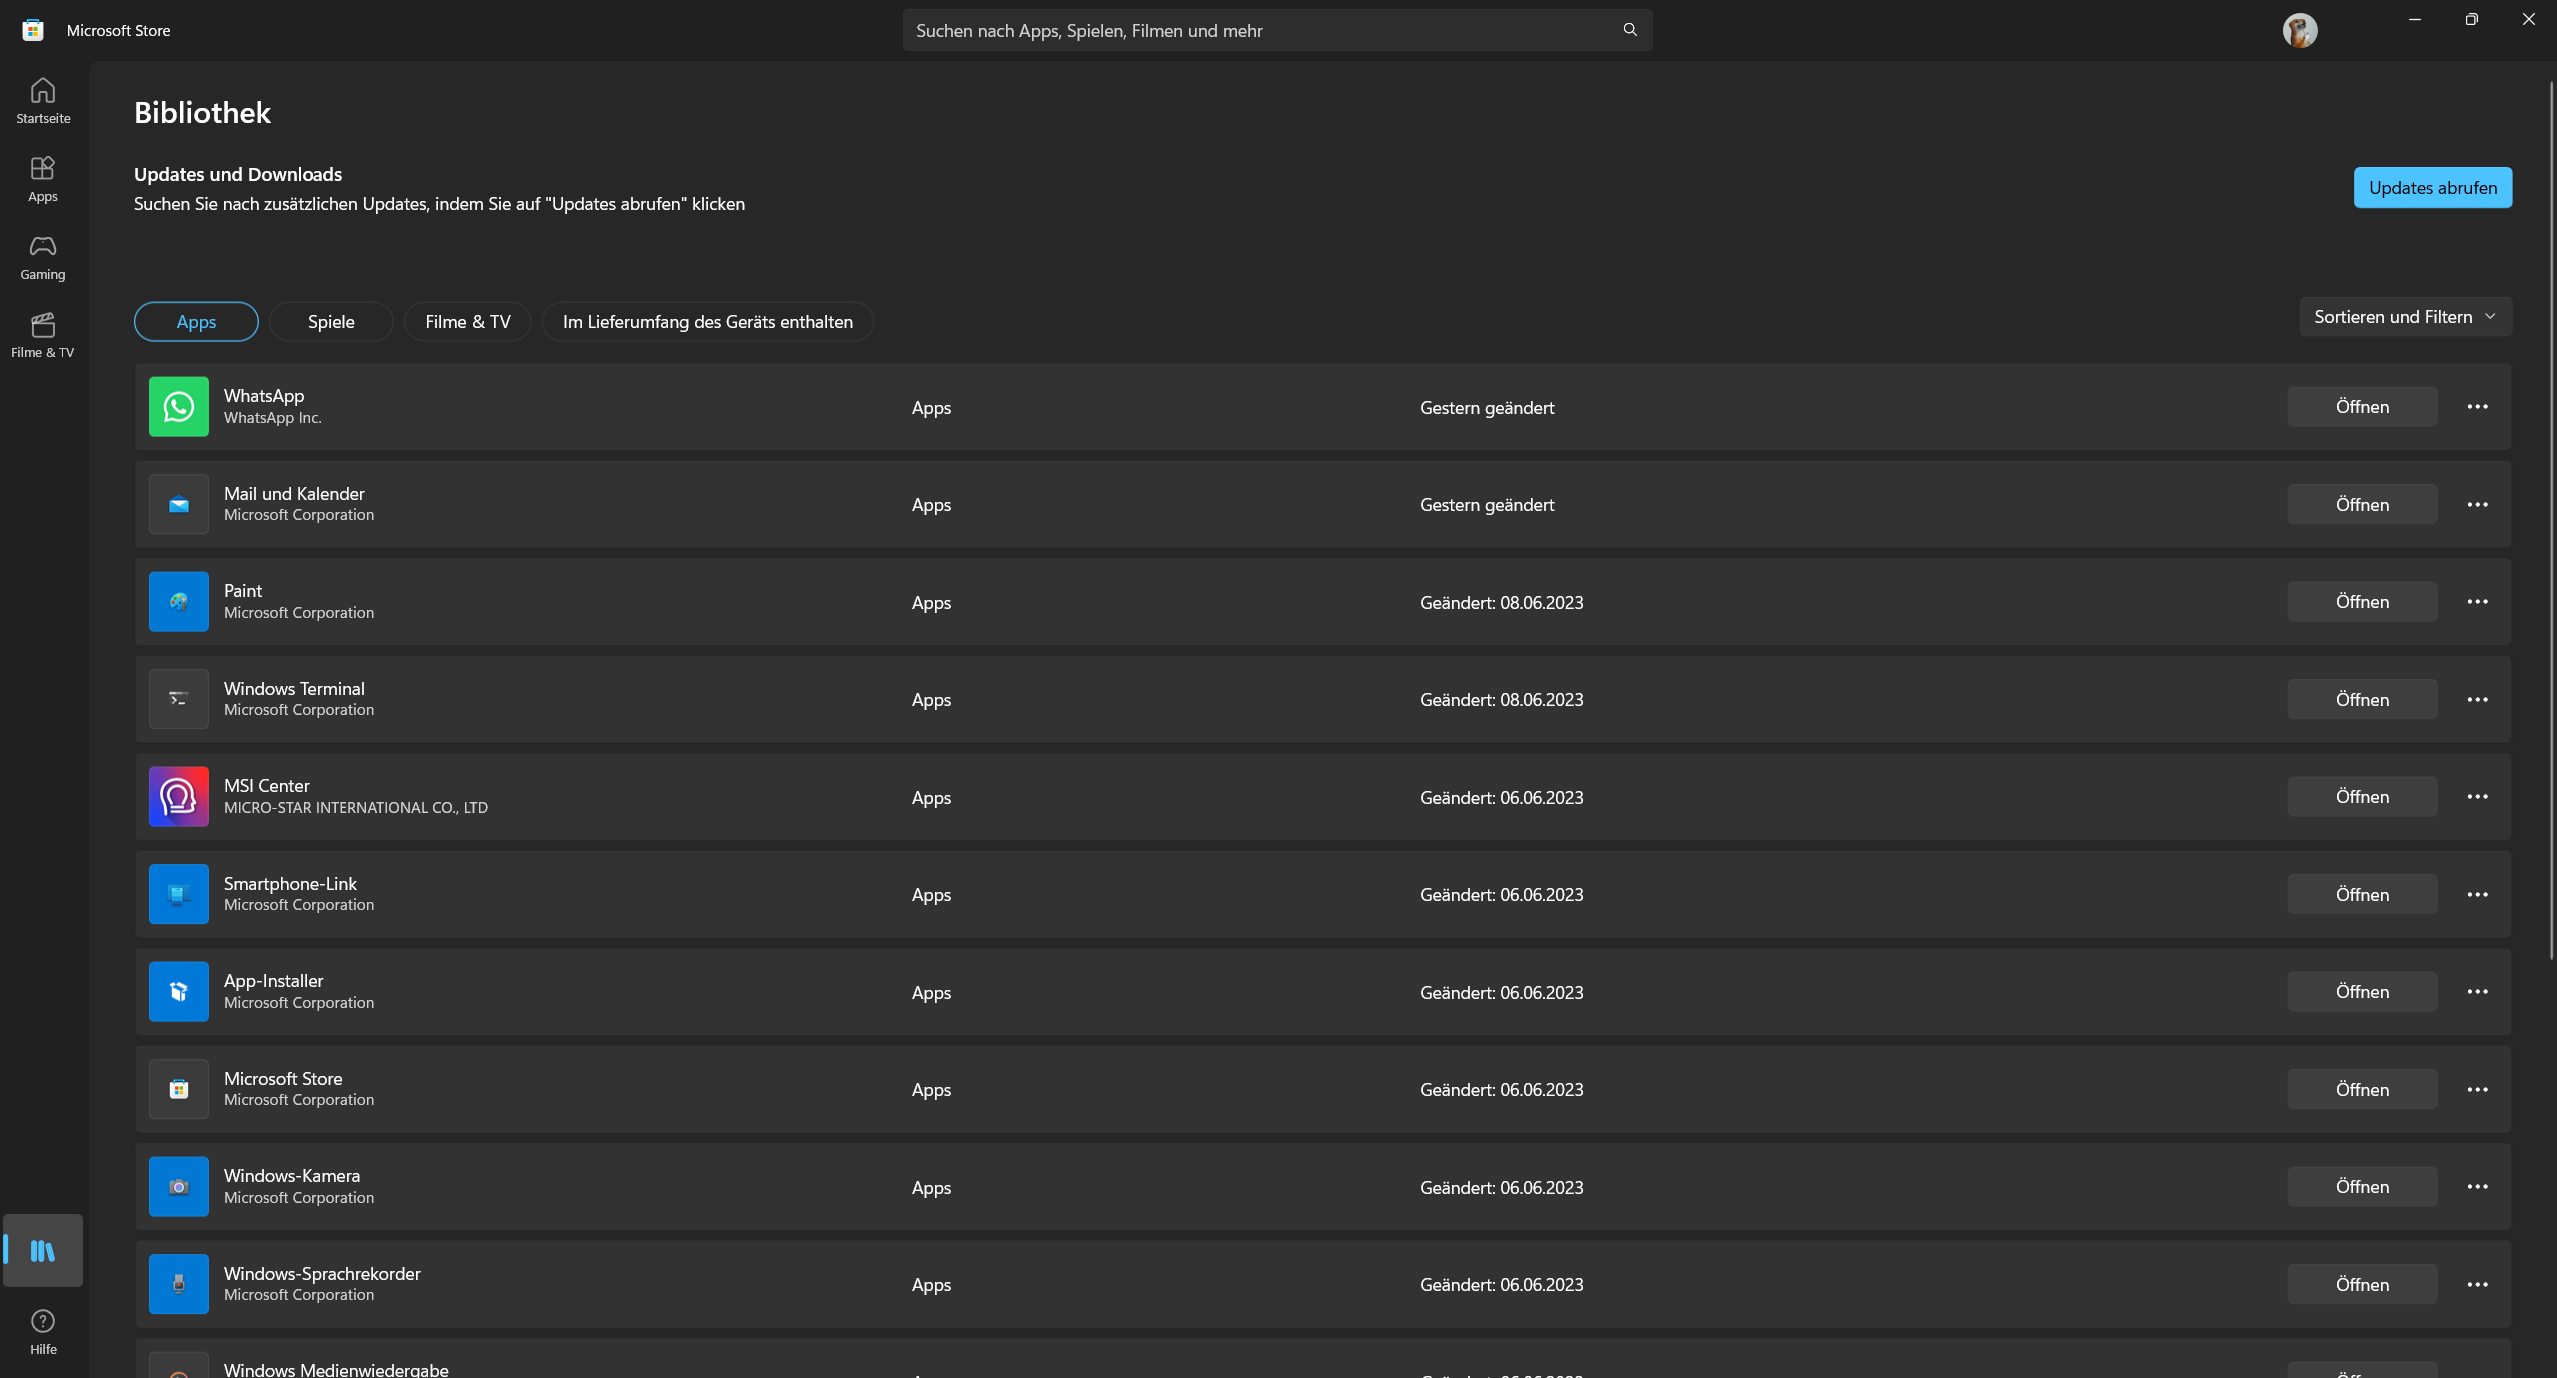Select Im Lieferumfang des Geräts enthalten tab
Viewport: 2557px width, 1378px height.
tap(707, 322)
